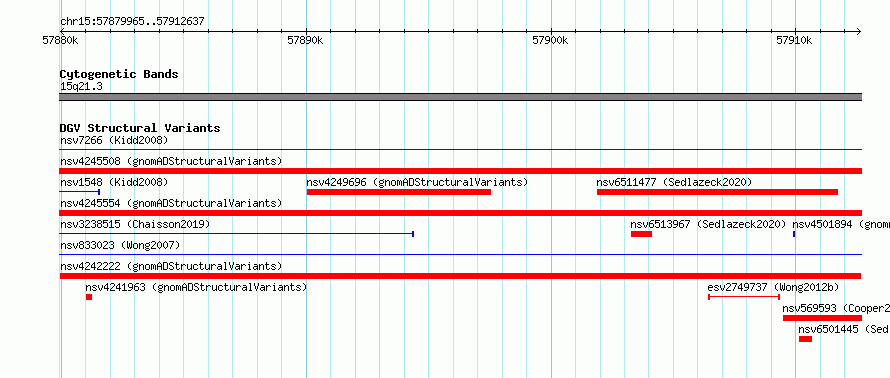Select the nsv6511477 red variant bar
The height and width of the screenshot is (378, 890).
717,192
